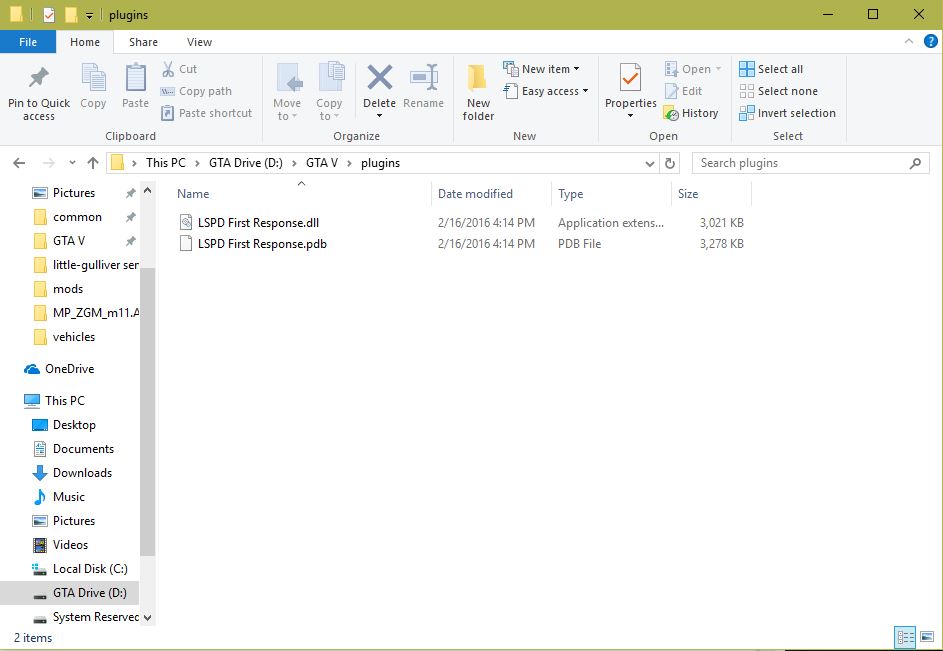This screenshot has height=651, width=943.
Task: Open the Recent locations dropdown arrow
Action: [x=72, y=163]
